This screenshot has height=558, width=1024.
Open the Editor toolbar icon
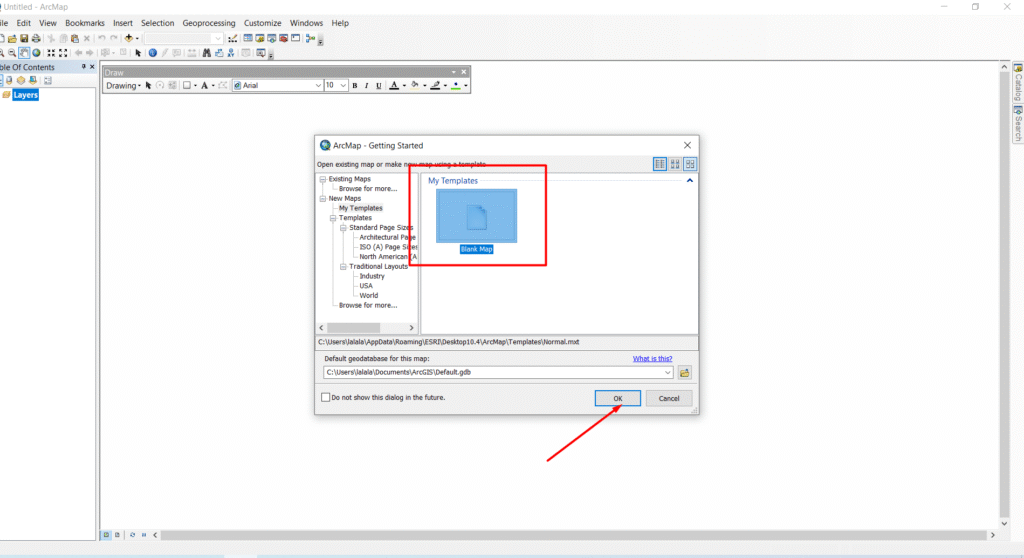pyautogui.click(x=232, y=39)
